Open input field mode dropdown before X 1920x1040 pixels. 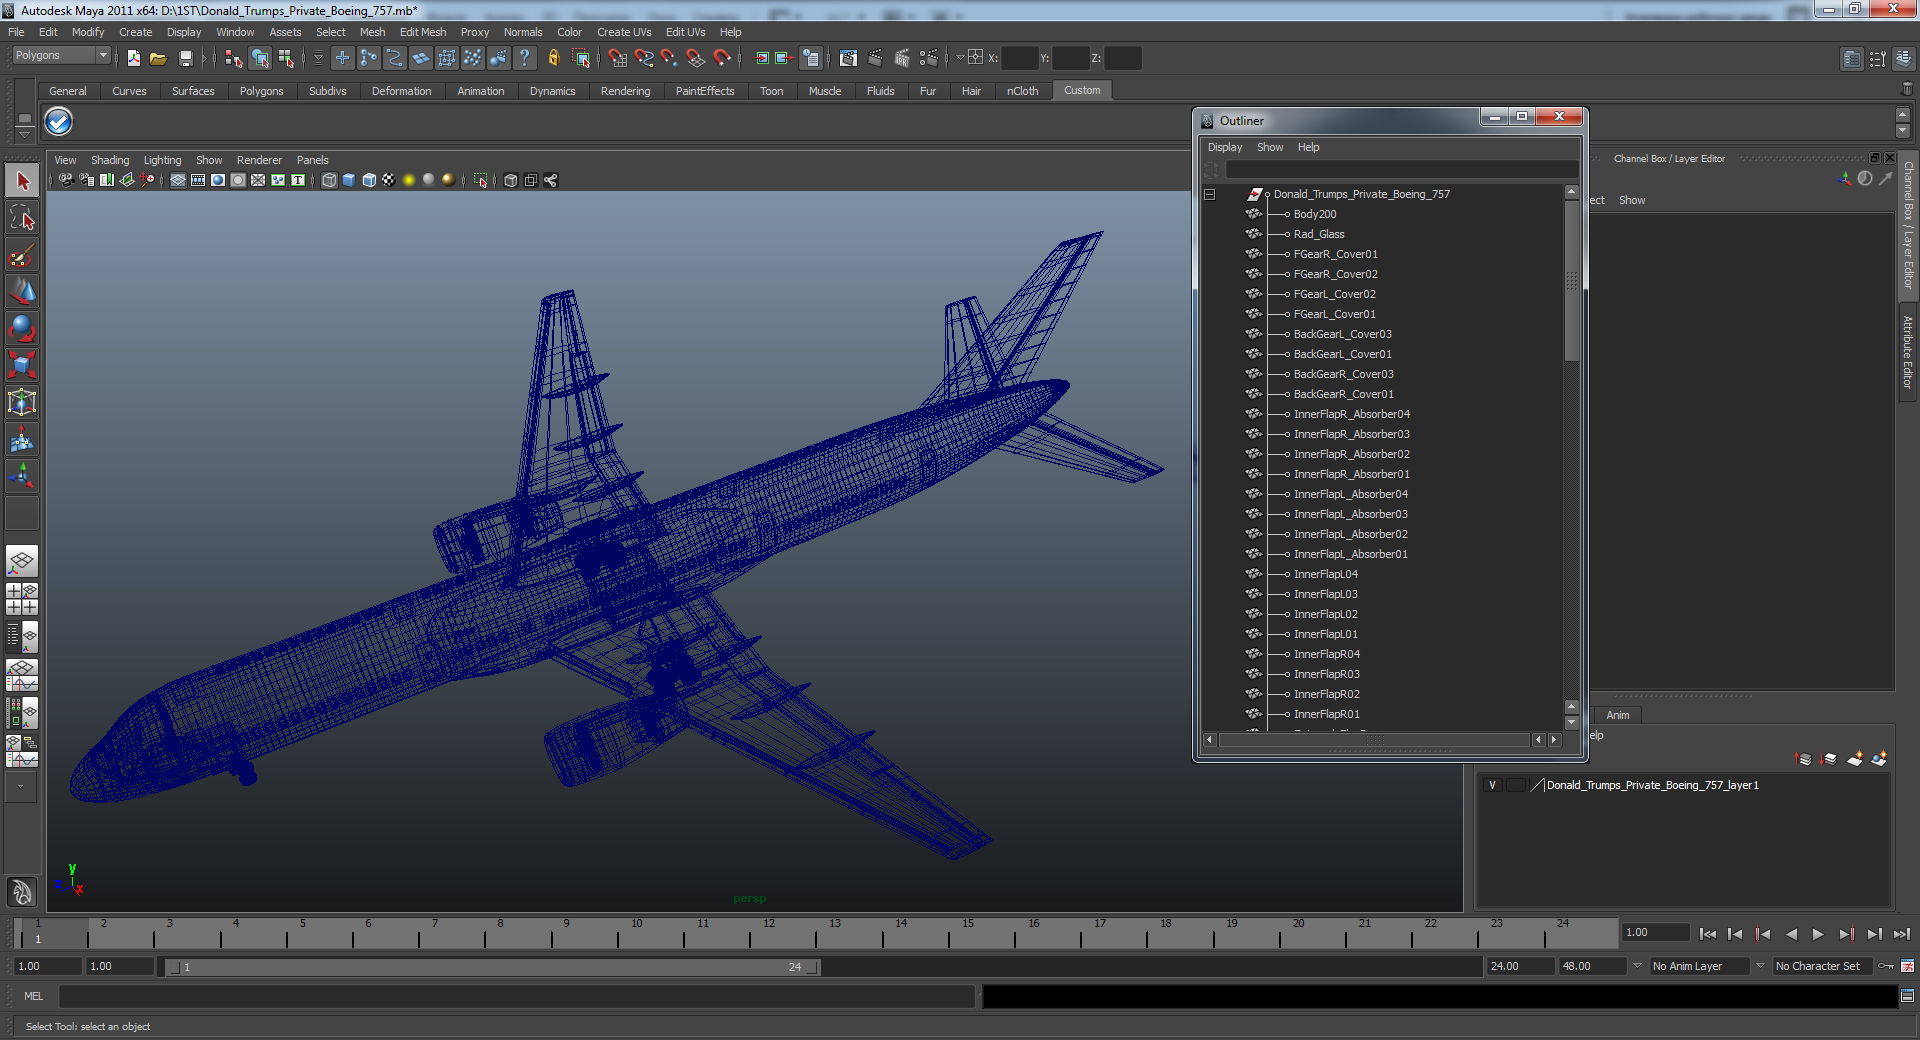960,57
